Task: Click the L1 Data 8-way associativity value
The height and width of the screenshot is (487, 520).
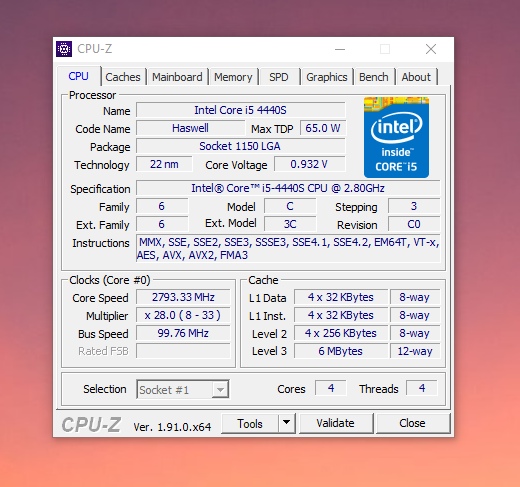Action: pos(415,297)
